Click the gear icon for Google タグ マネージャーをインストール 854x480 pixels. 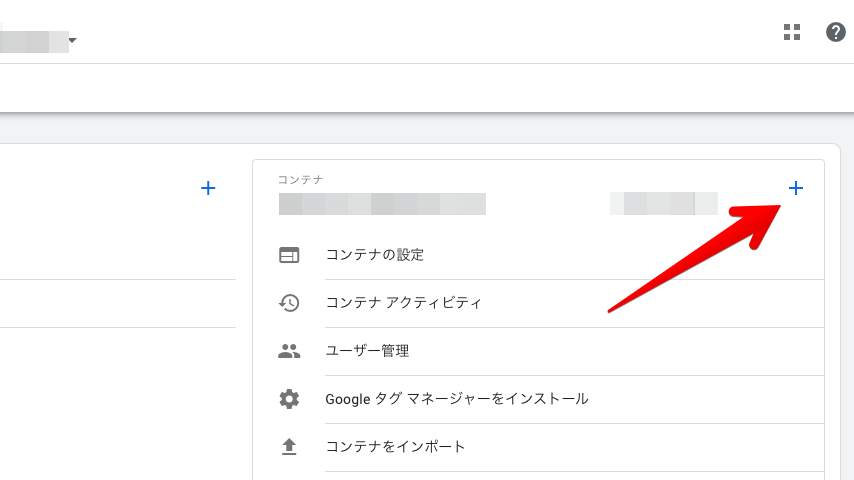(x=289, y=399)
